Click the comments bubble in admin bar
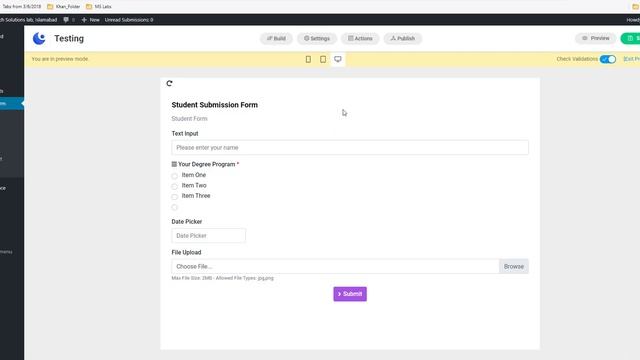The width and height of the screenshot is (640, 360). 66,20
